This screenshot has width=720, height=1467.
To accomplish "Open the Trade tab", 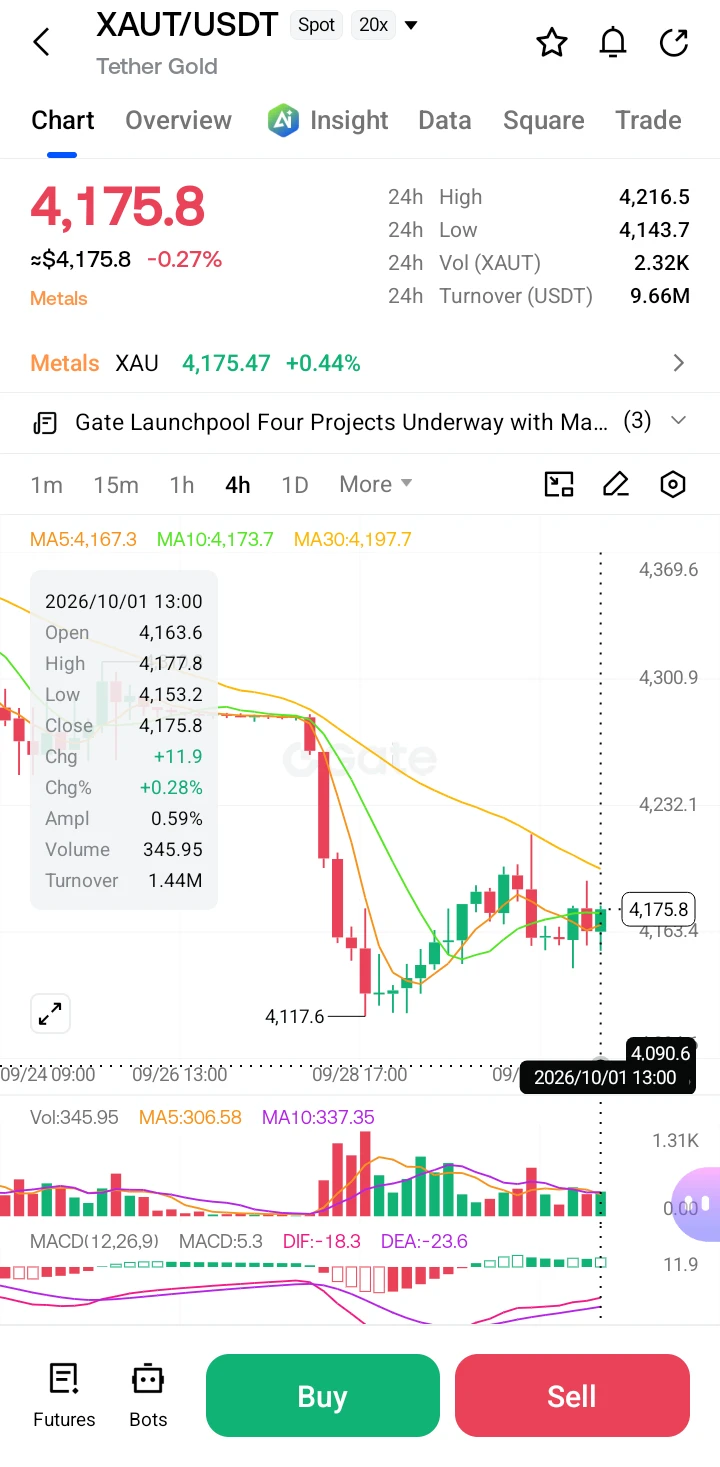I will [x=648, y=120].
